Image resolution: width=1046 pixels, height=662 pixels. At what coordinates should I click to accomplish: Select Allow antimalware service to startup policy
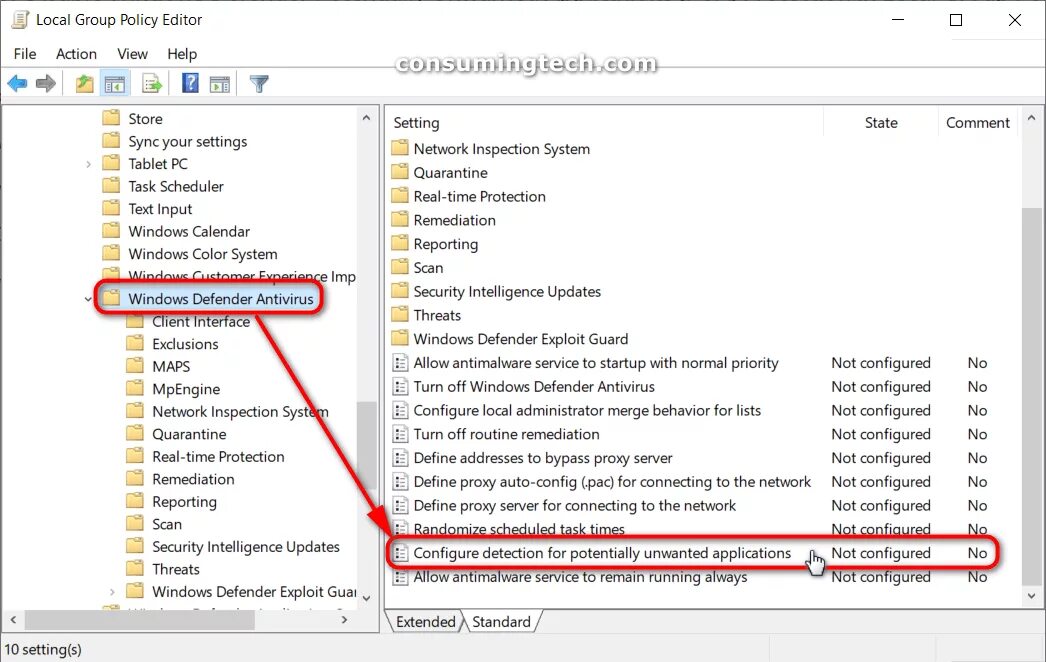[x=596, y=363]
